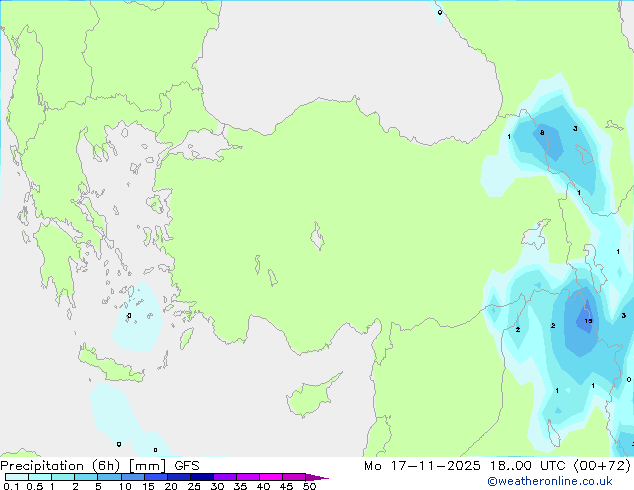Click the 45–50 mm legend color swatch
The width and height of the screenshot is (634, 490).
[294, 477]
